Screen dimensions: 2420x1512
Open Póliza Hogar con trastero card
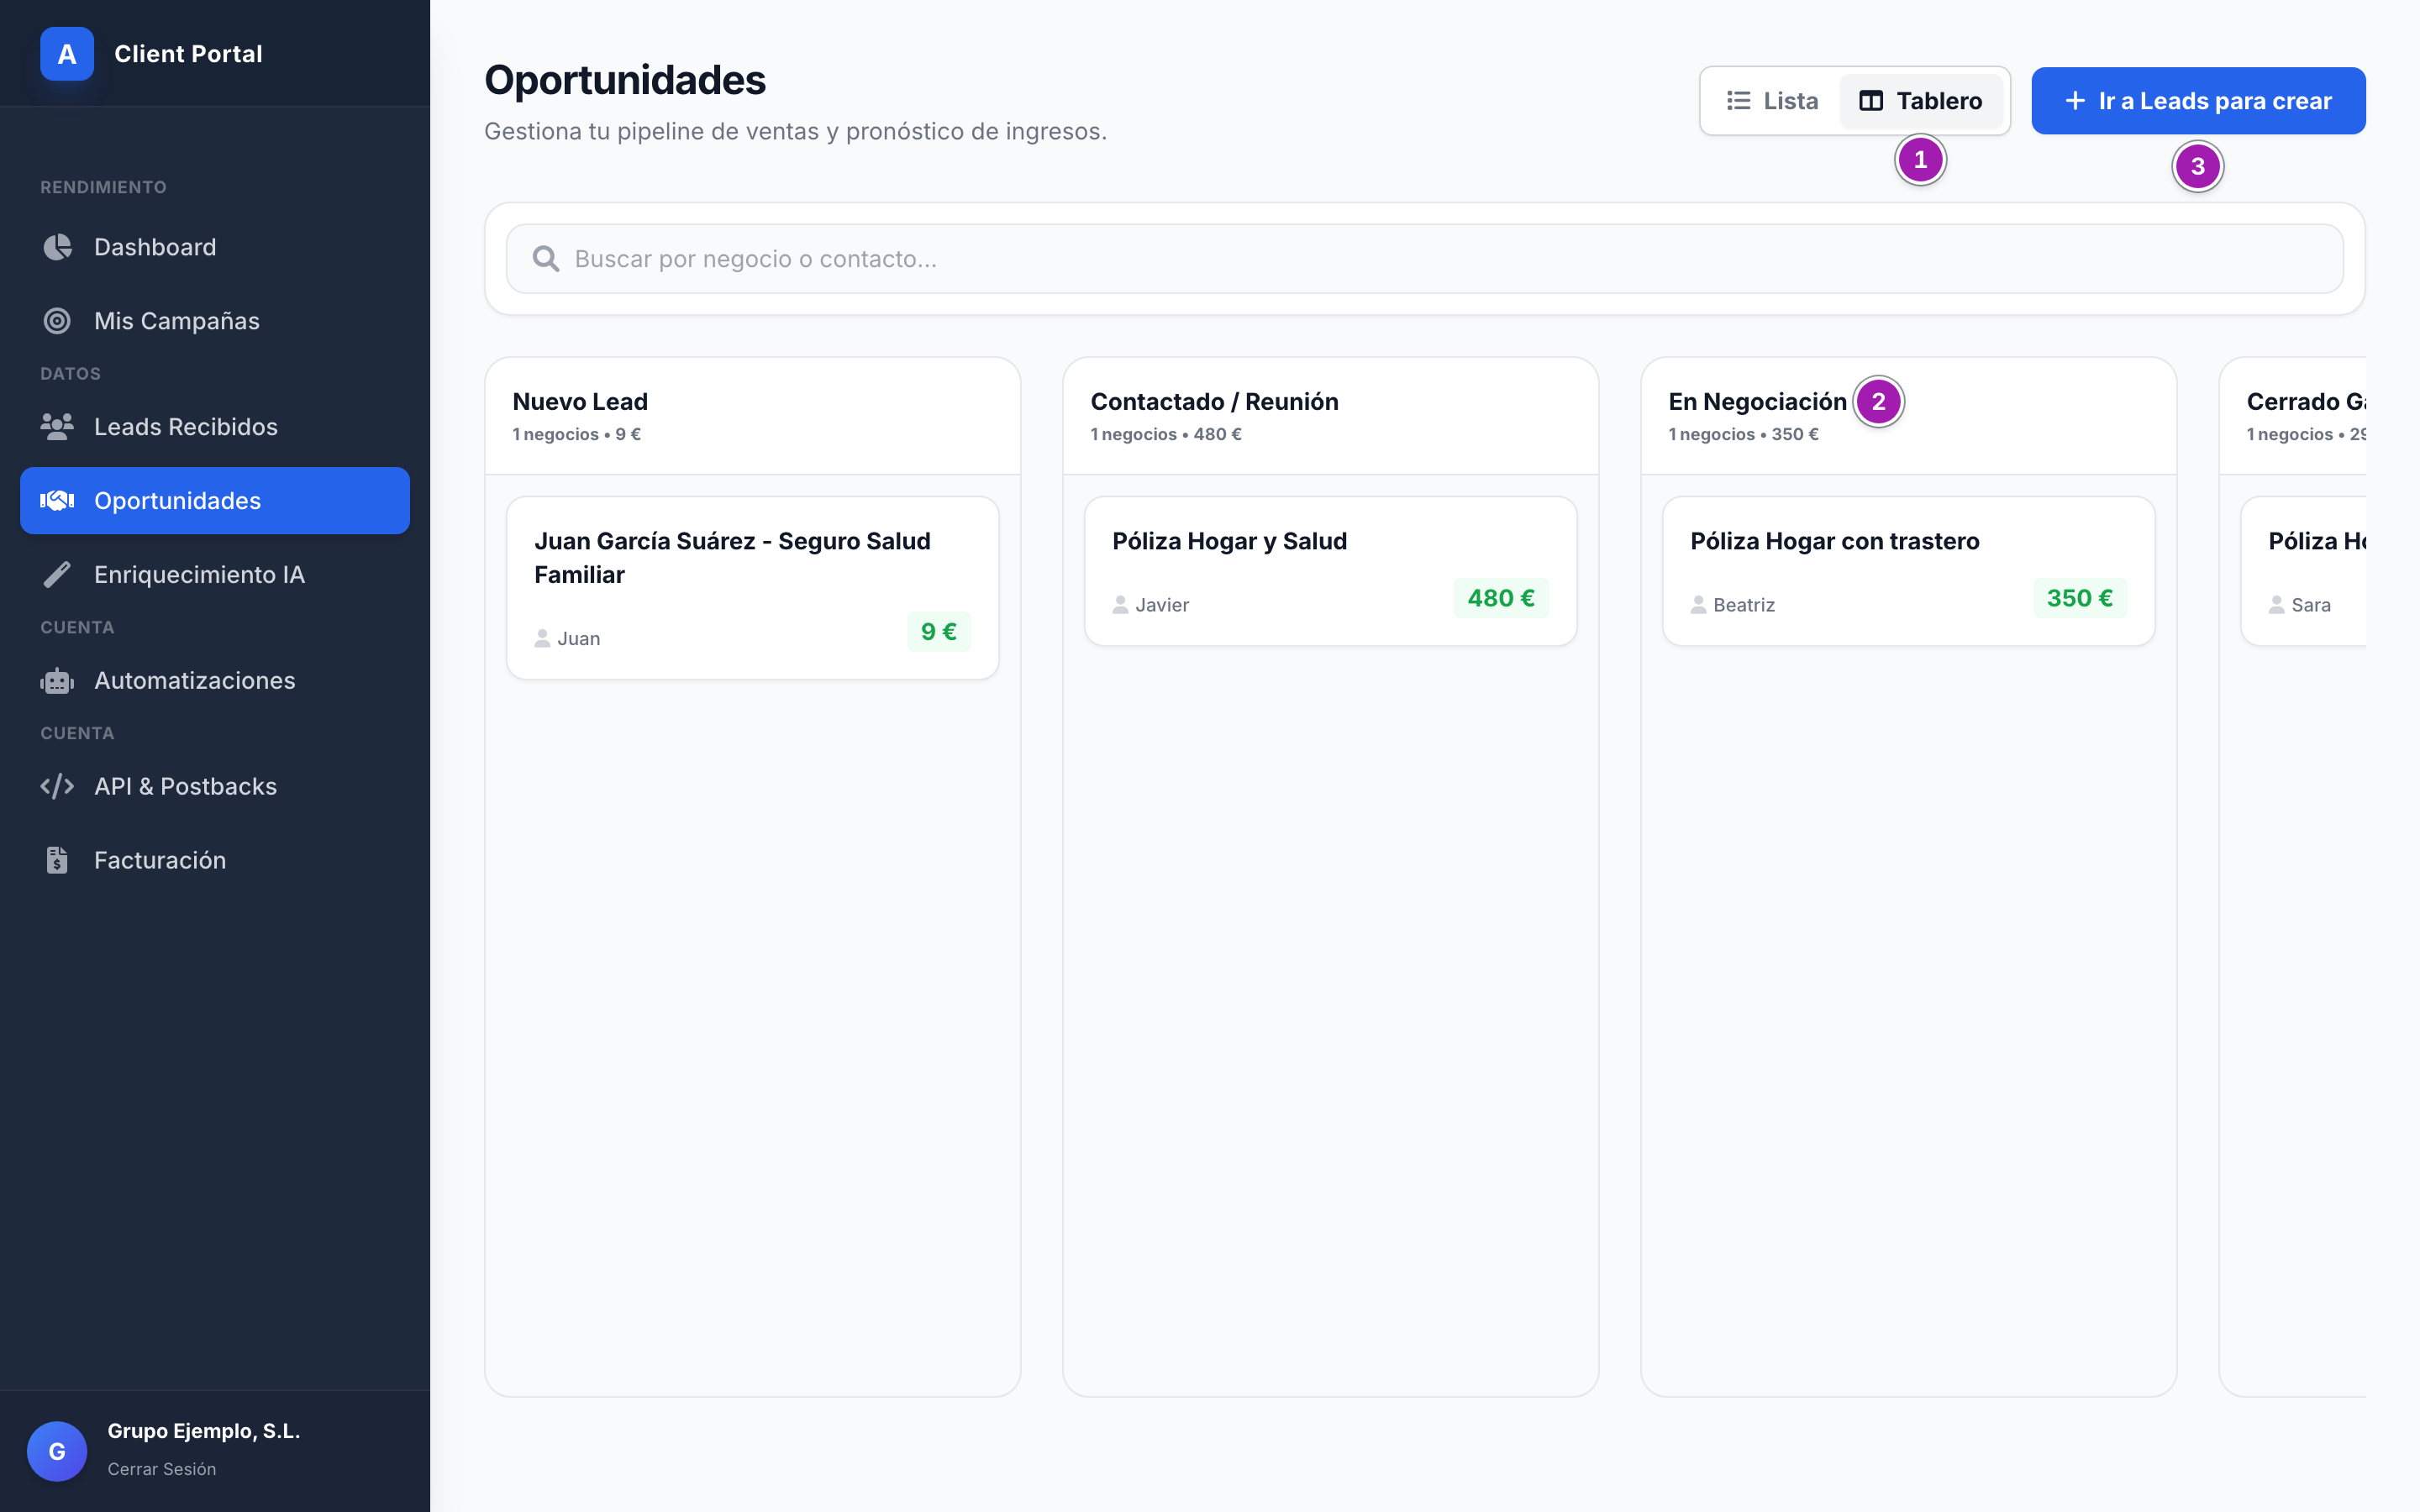[1908, 571]
